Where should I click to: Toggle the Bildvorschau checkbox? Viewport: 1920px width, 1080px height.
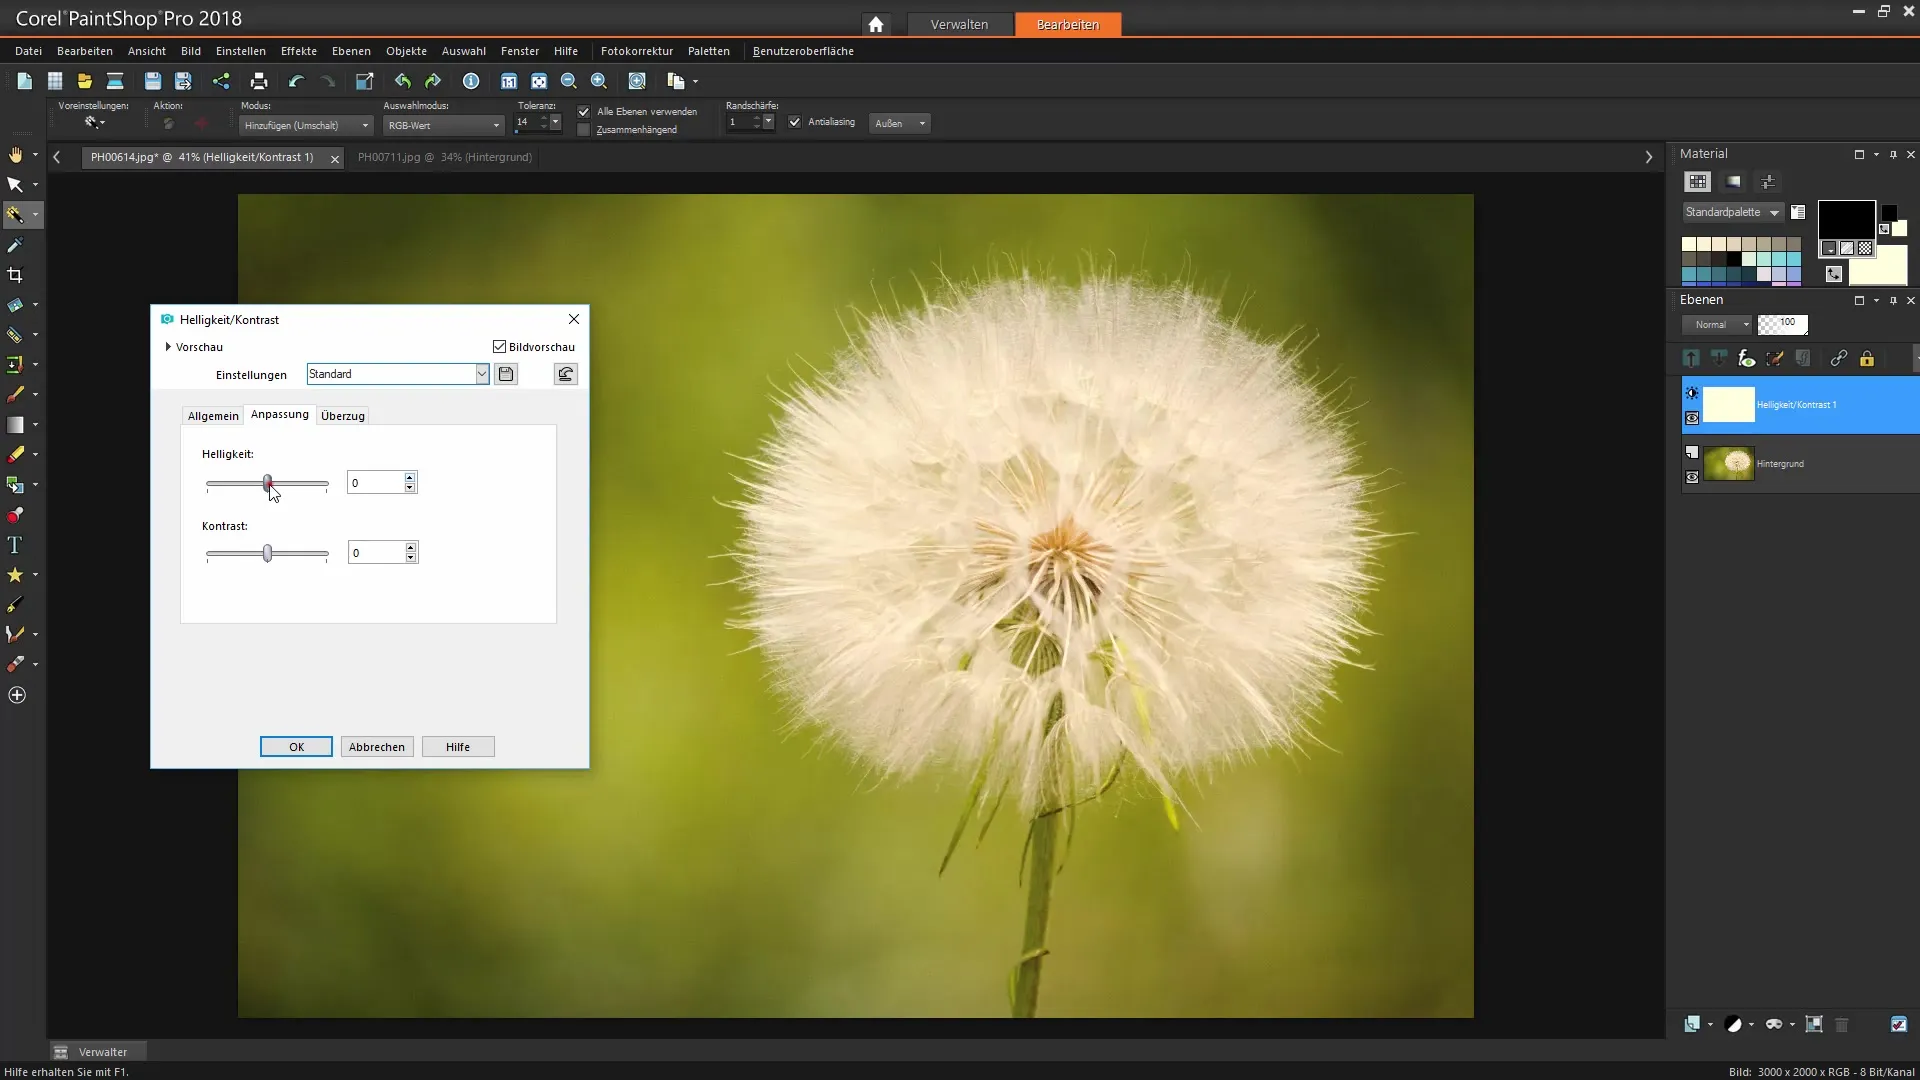click(500, 347)
